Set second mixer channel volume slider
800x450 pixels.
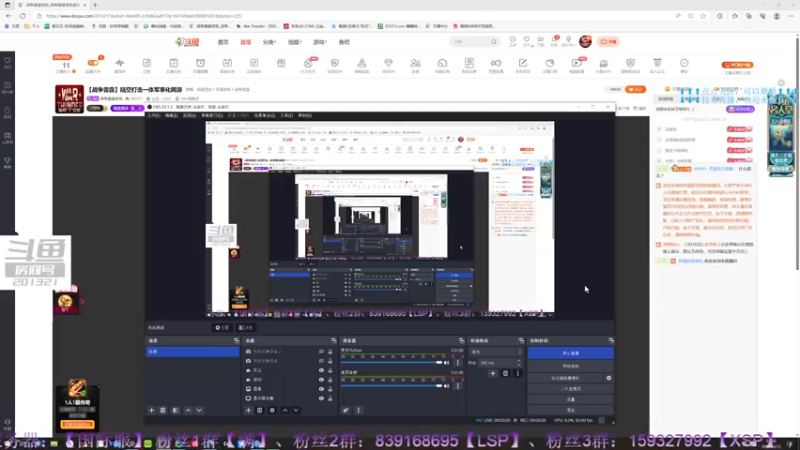click(391, 386)
